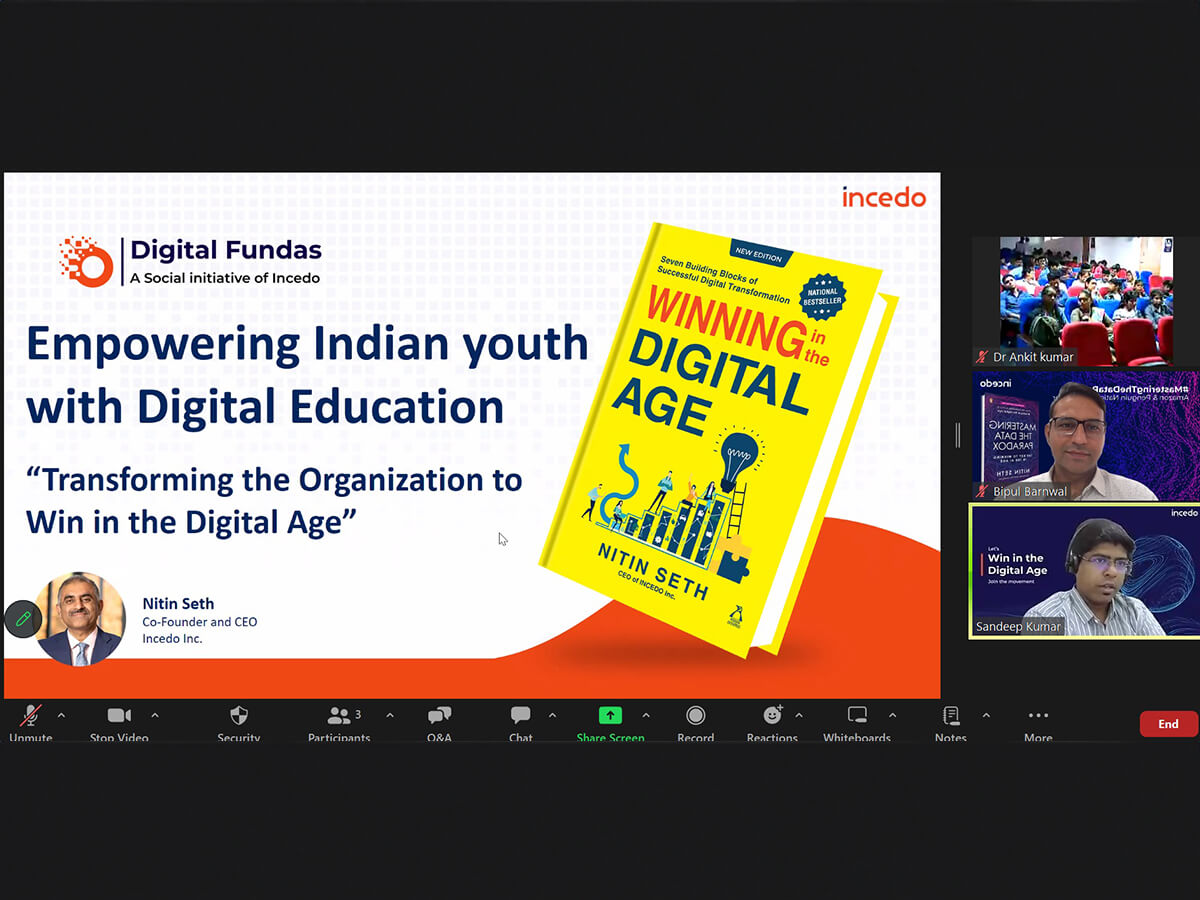
Task: Click the green annotation pencil button
Action: point(22,620)
